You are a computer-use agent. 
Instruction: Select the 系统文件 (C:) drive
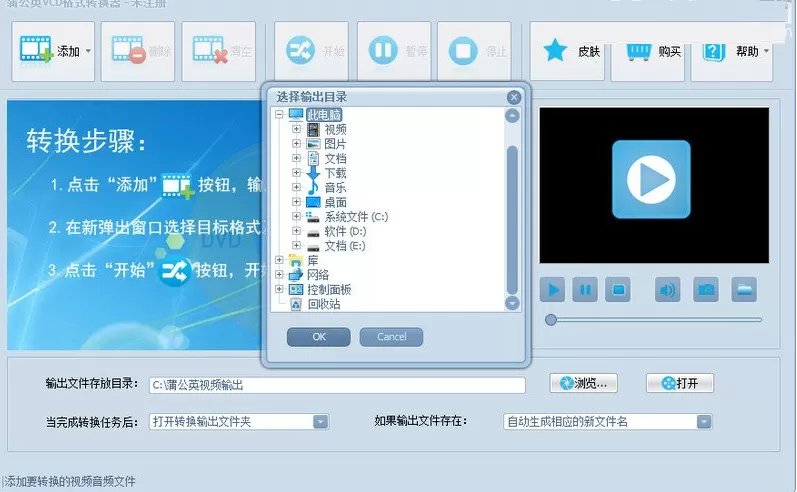tap(356, 217)
